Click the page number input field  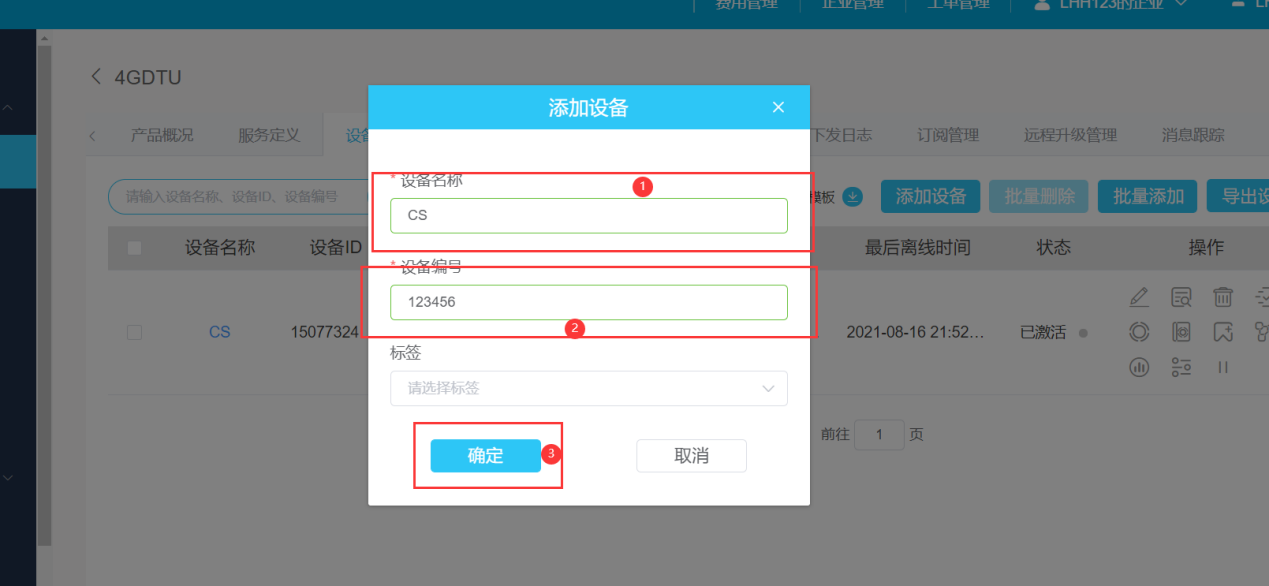tap(879, 434)
